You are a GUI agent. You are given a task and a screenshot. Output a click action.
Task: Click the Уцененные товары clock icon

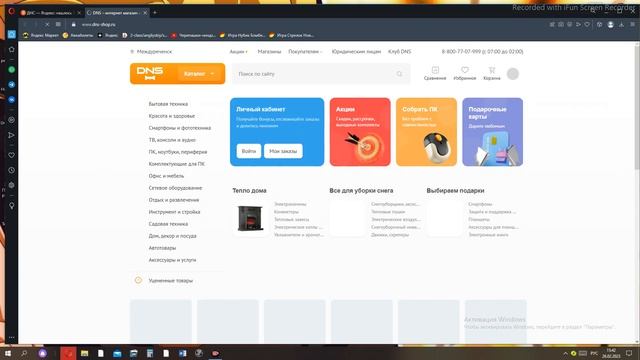pos(138,280)
